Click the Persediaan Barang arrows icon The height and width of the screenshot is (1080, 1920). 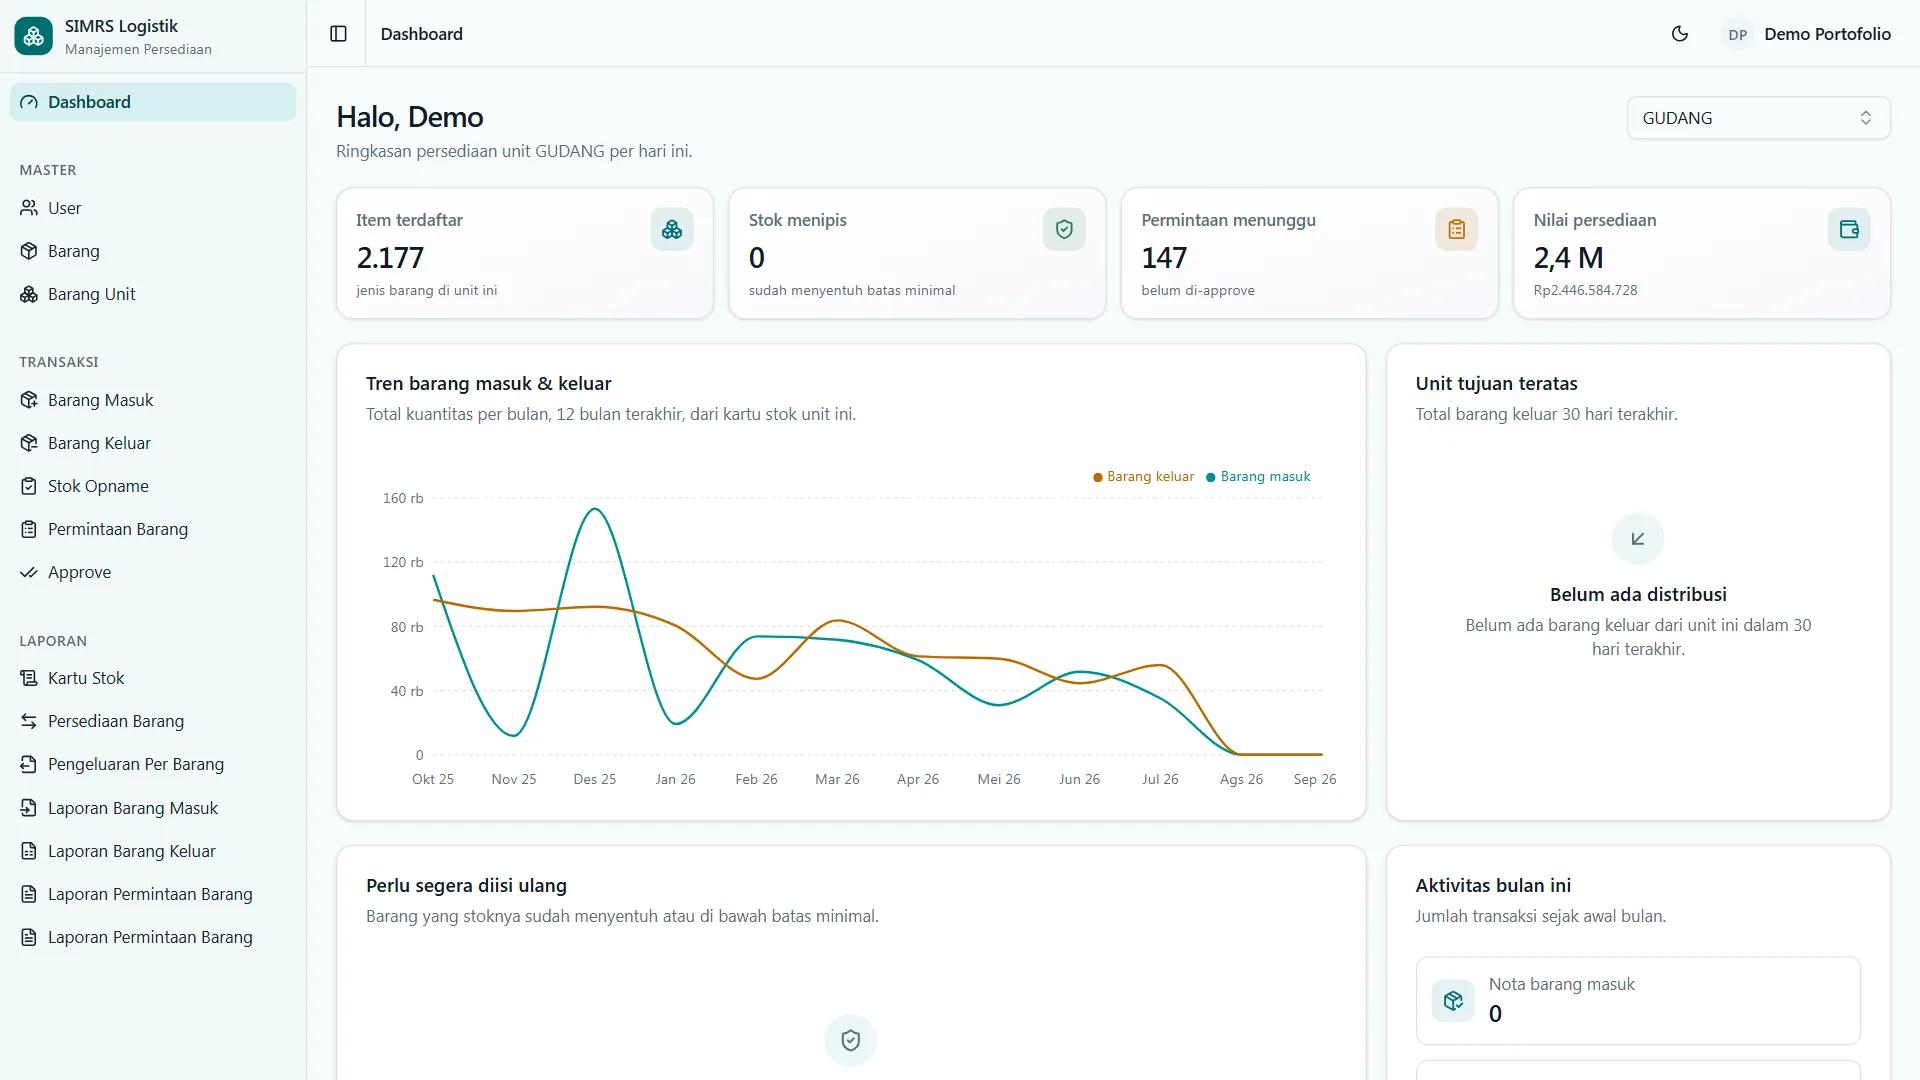coord(29,721)
